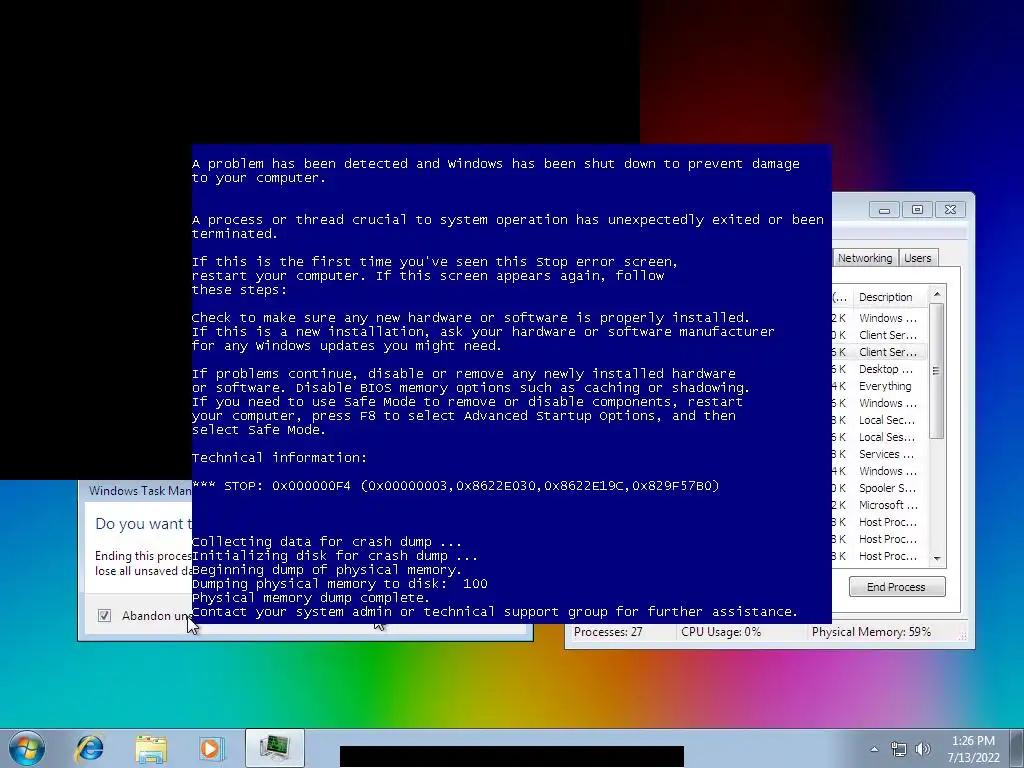Select the Spooler S... process row
Image resolution: width=1024 pixels, height=768 pixels.
pyautogui.click(x=880, y=488)
